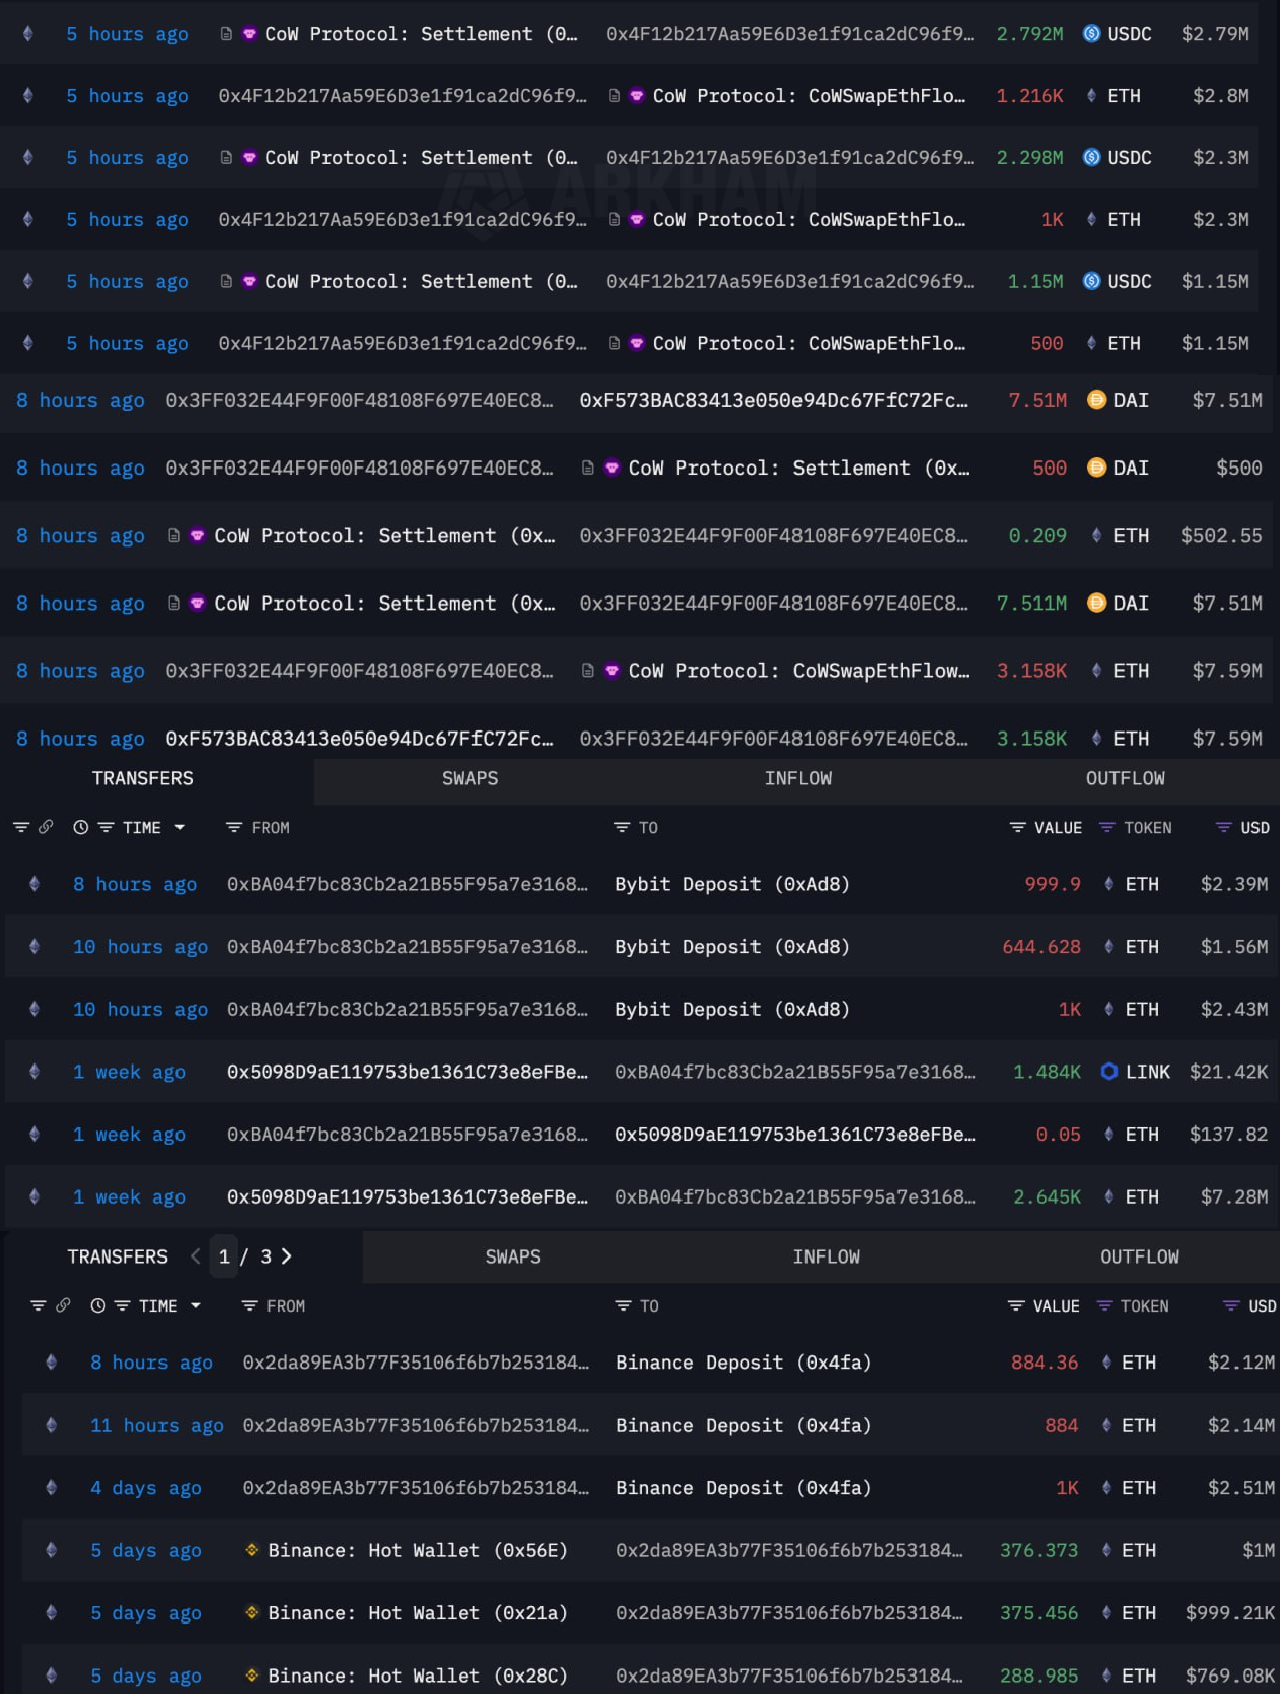Click the value 644.628 in the Bybit row
Screen dimensions: 1280x1694
point(1041,947)
